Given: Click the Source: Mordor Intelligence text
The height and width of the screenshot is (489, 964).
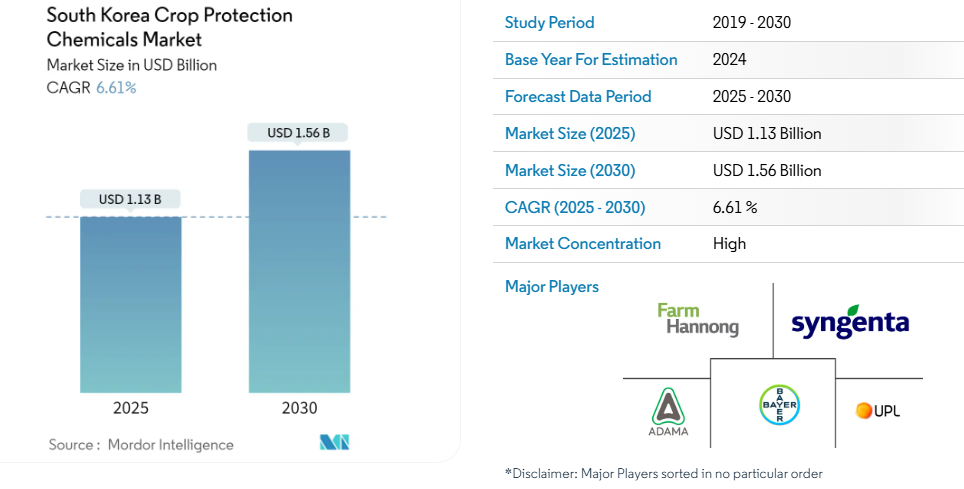Looking at the screenshot, I should pos(141,445).
